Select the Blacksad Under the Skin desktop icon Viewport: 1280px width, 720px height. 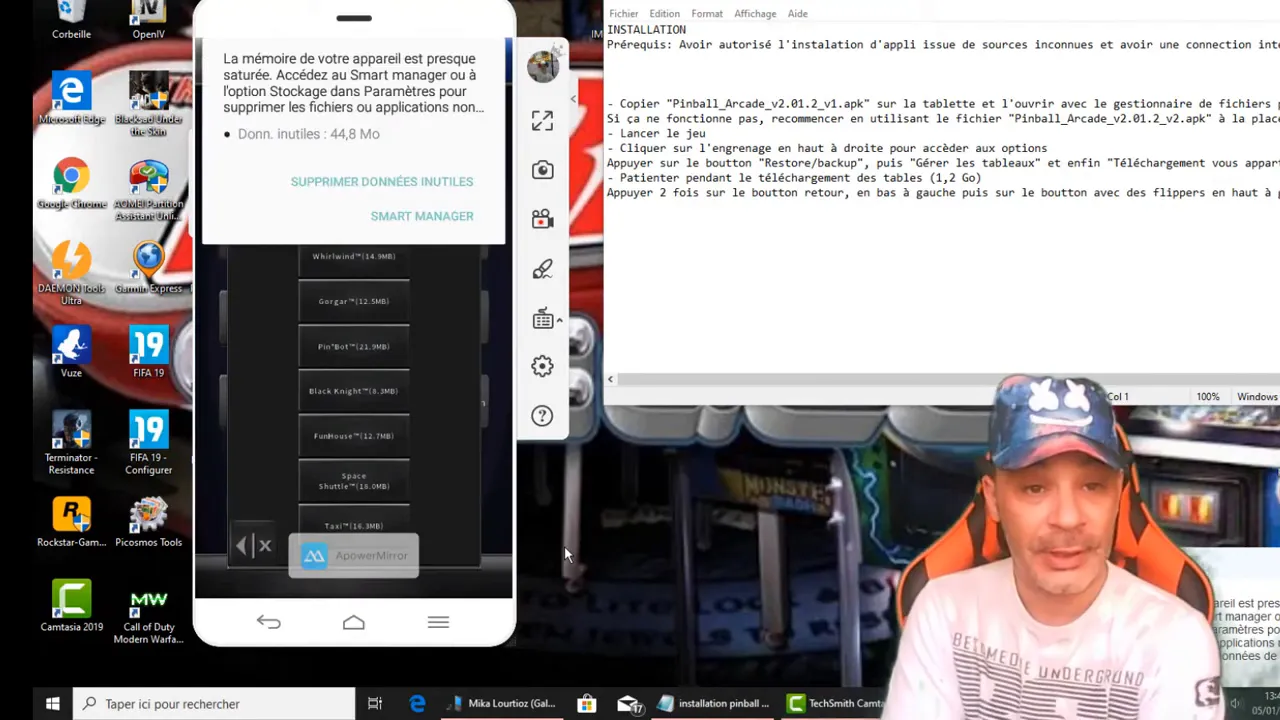(148, 105)
